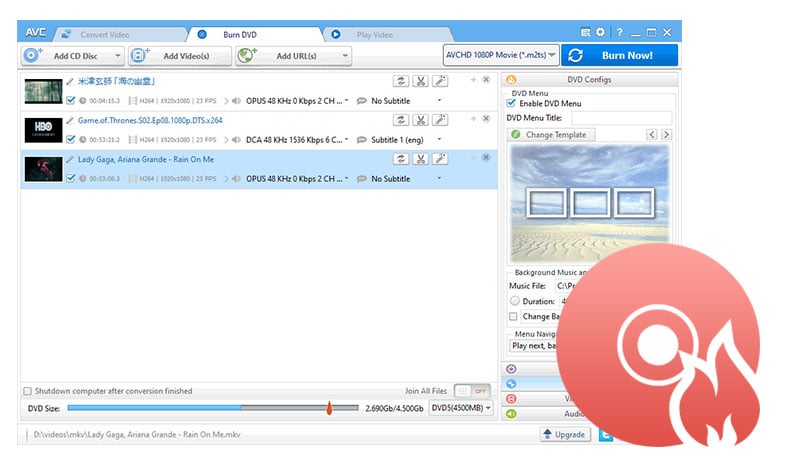Open the settings gear in title bar

click(x=601, y=32)
